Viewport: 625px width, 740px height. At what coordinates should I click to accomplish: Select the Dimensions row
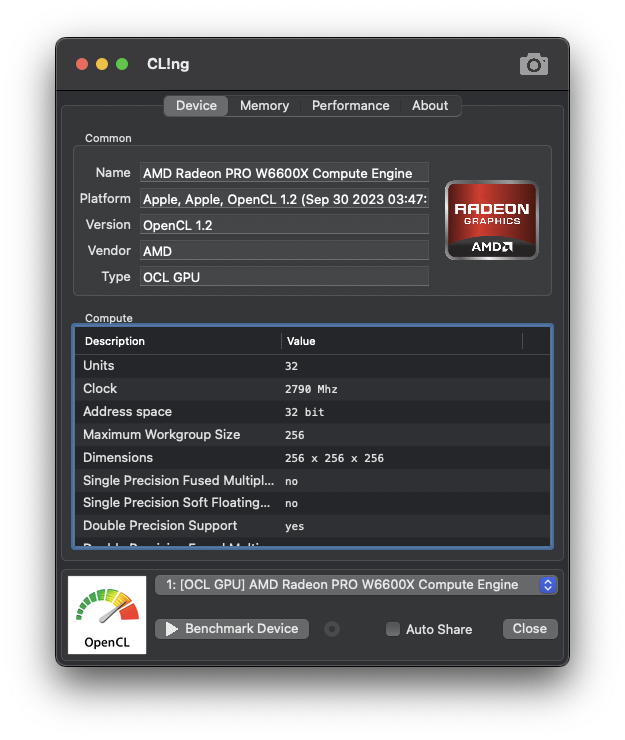[312, 458]
